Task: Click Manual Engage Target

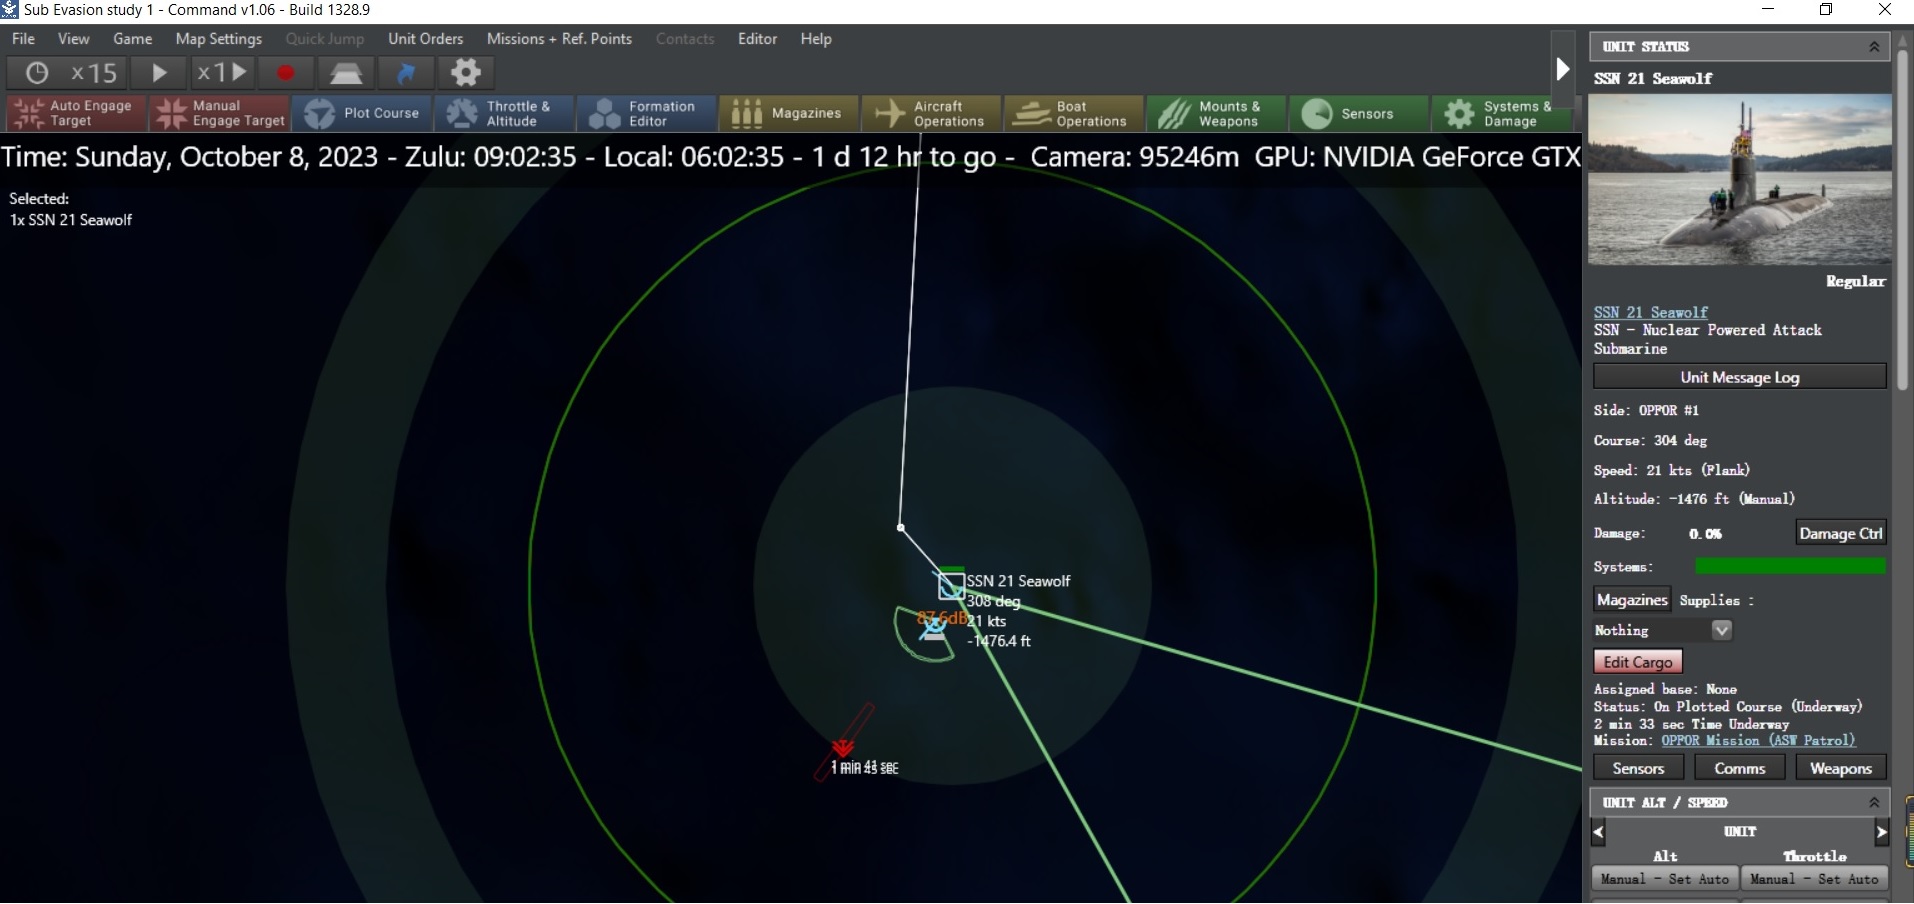Action: (x=219, y=113)
